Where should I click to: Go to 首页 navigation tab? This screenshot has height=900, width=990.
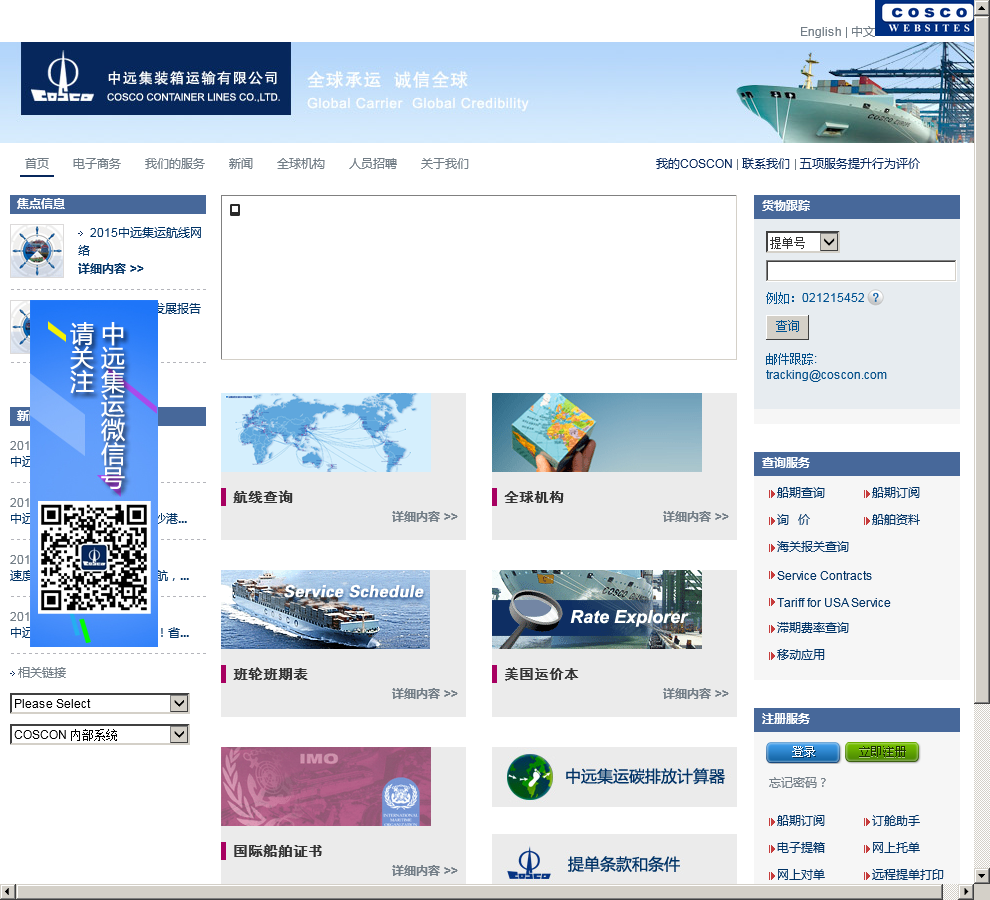[37, 164]
